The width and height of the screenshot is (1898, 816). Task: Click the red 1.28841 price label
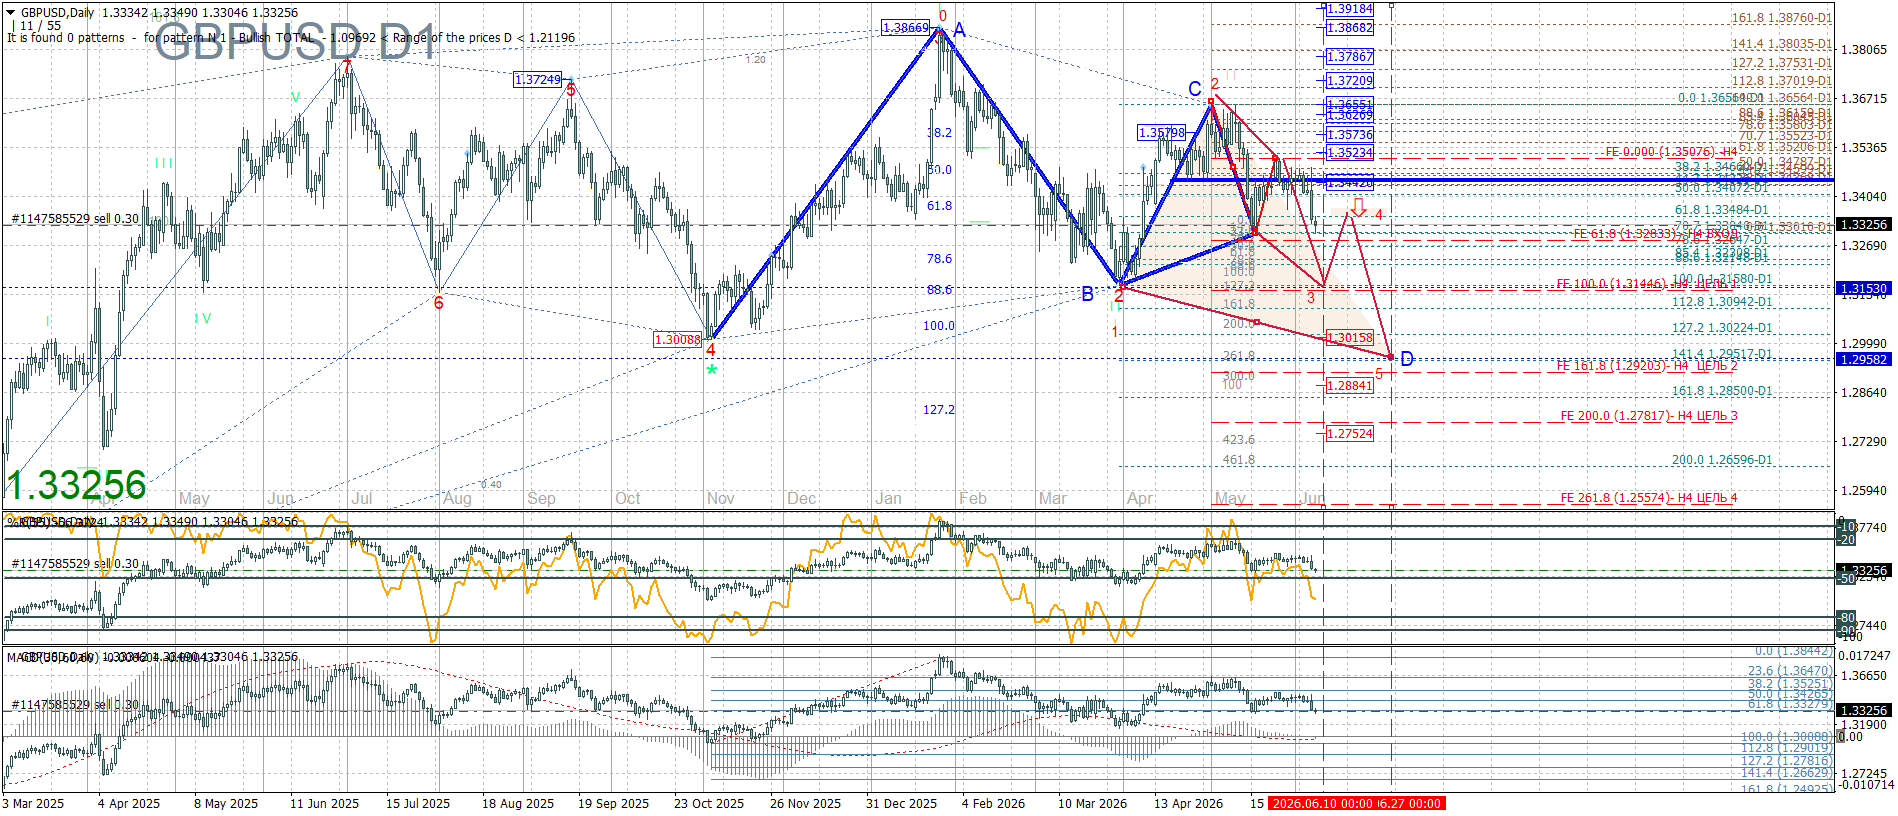(x=1350, y=385)
